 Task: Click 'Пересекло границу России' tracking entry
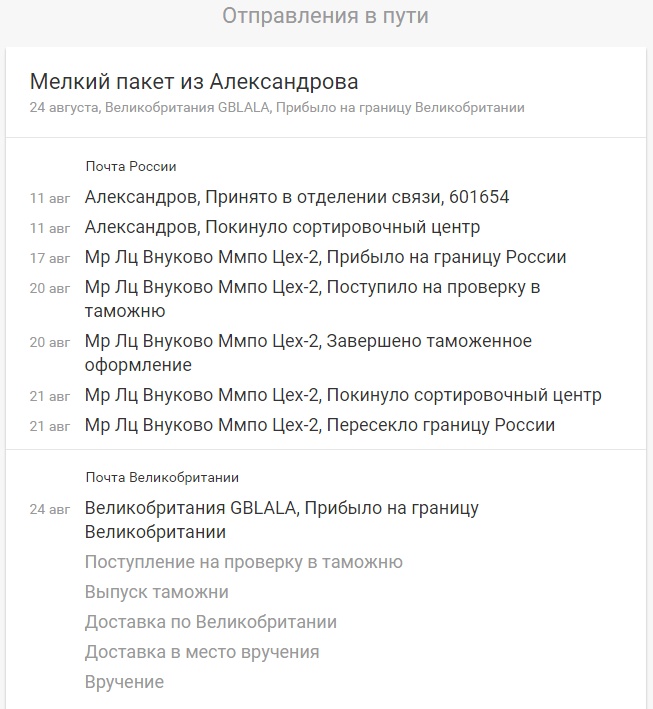click(x=320, y=425)
